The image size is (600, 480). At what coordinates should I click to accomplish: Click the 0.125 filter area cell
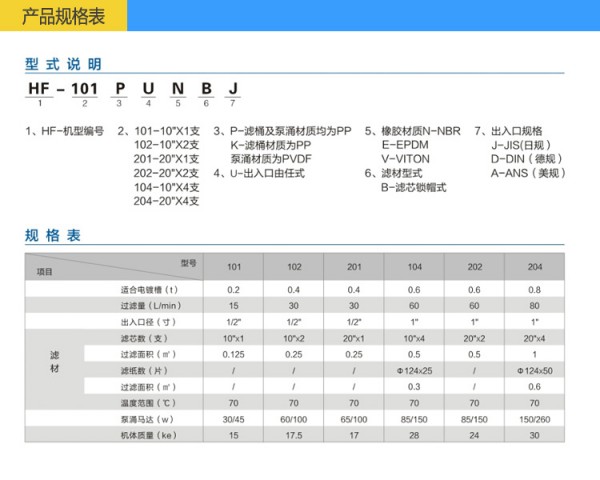click(x=233, y=354)
